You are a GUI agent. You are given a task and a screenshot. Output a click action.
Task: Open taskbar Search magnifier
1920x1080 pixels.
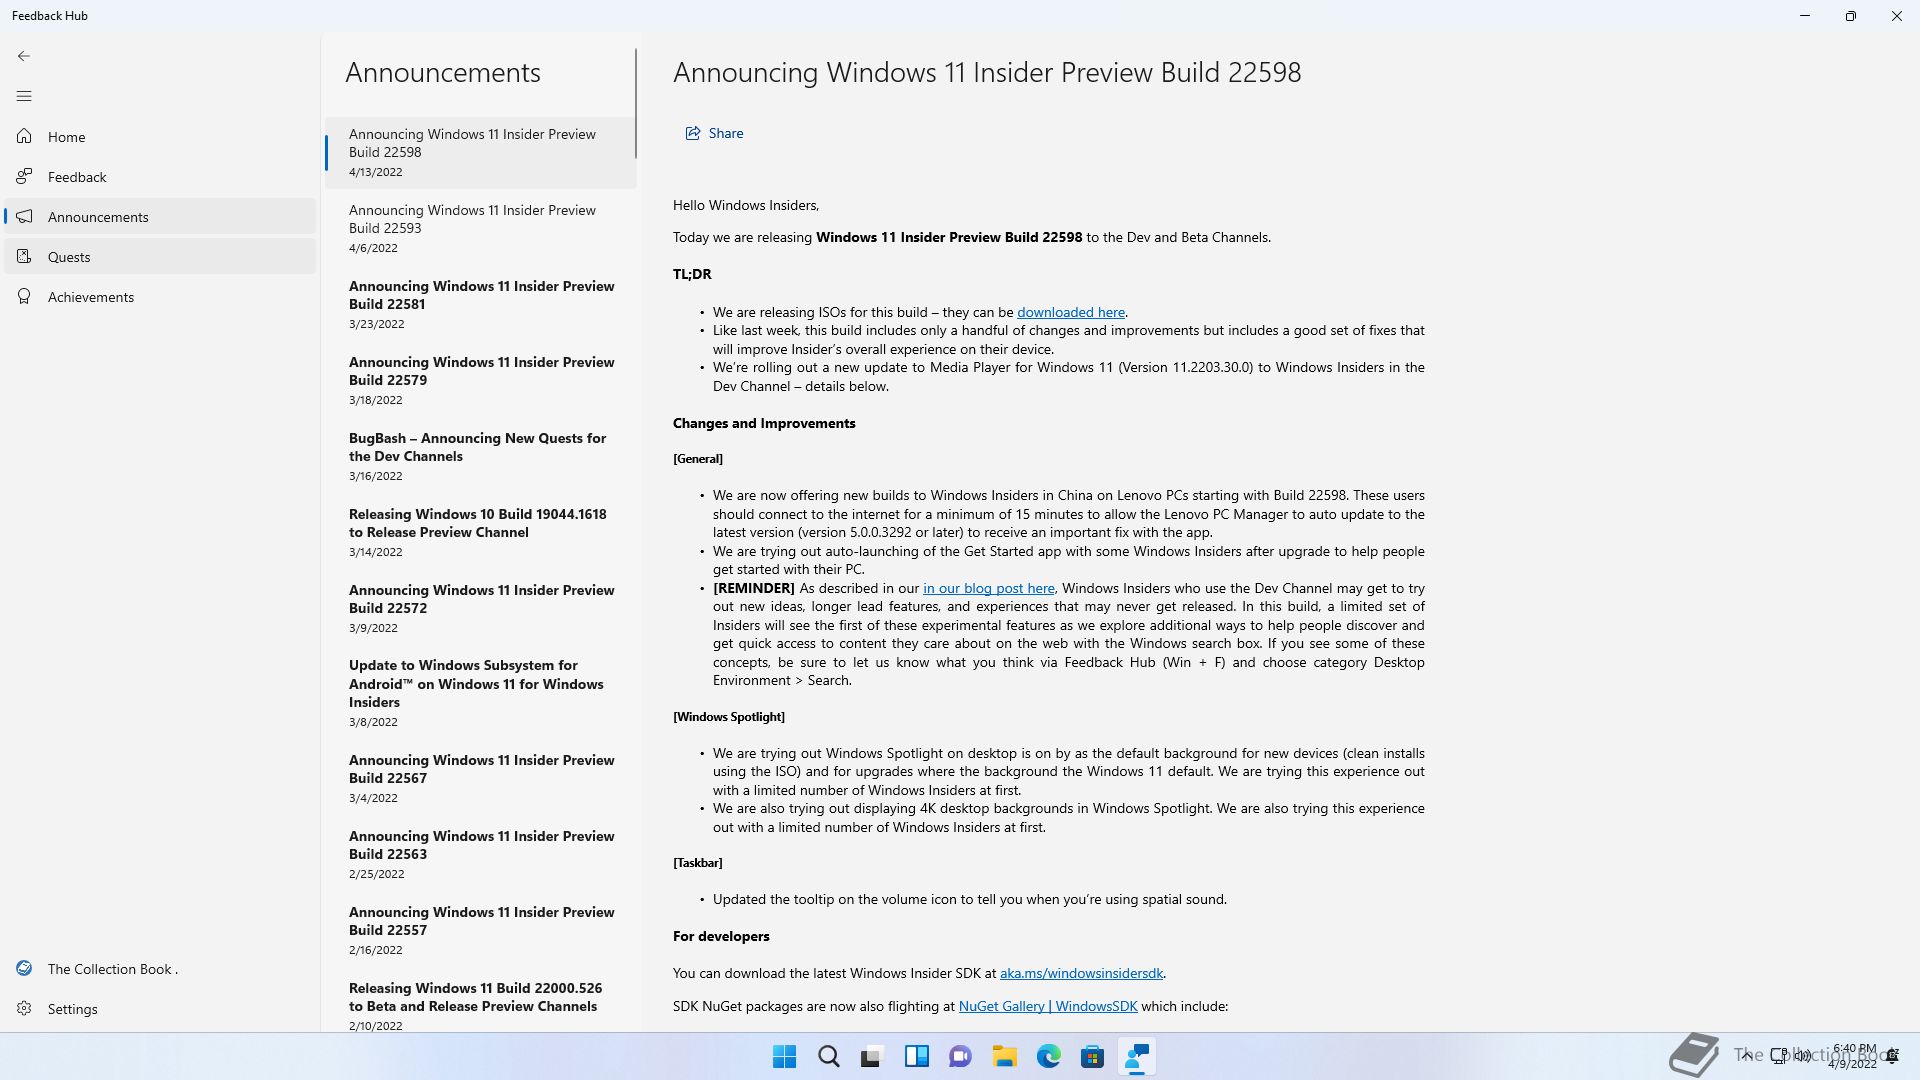click(x=829, y=1056)
